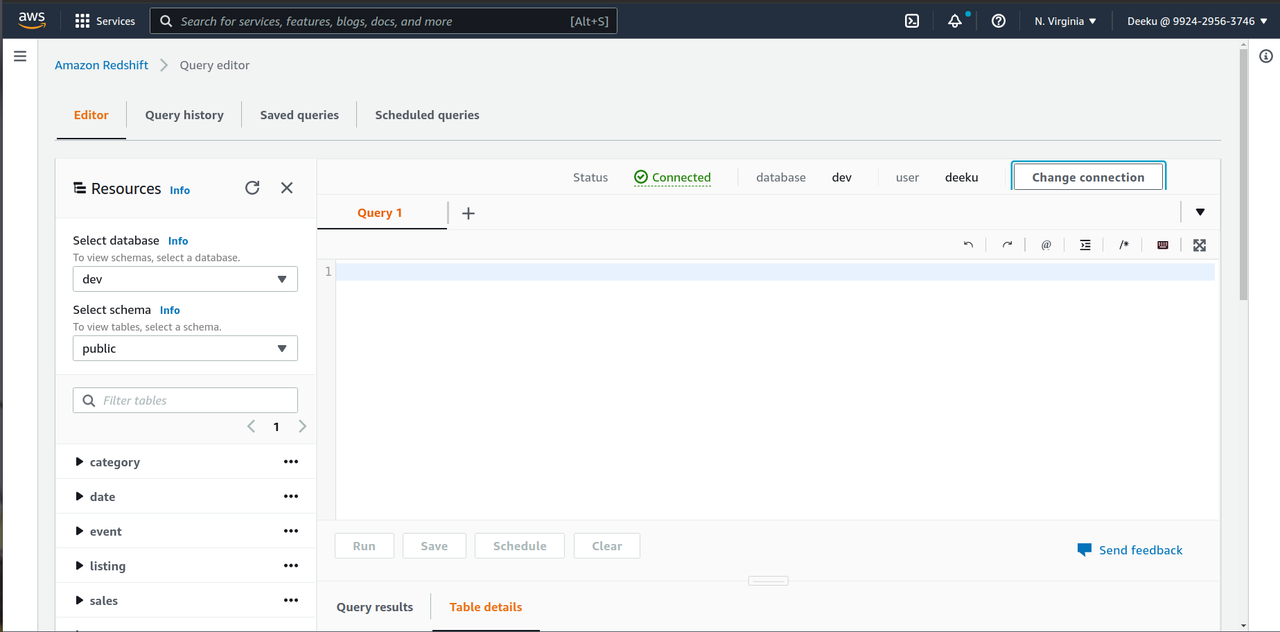Open the actions menu for sales table

coord(291,600)
